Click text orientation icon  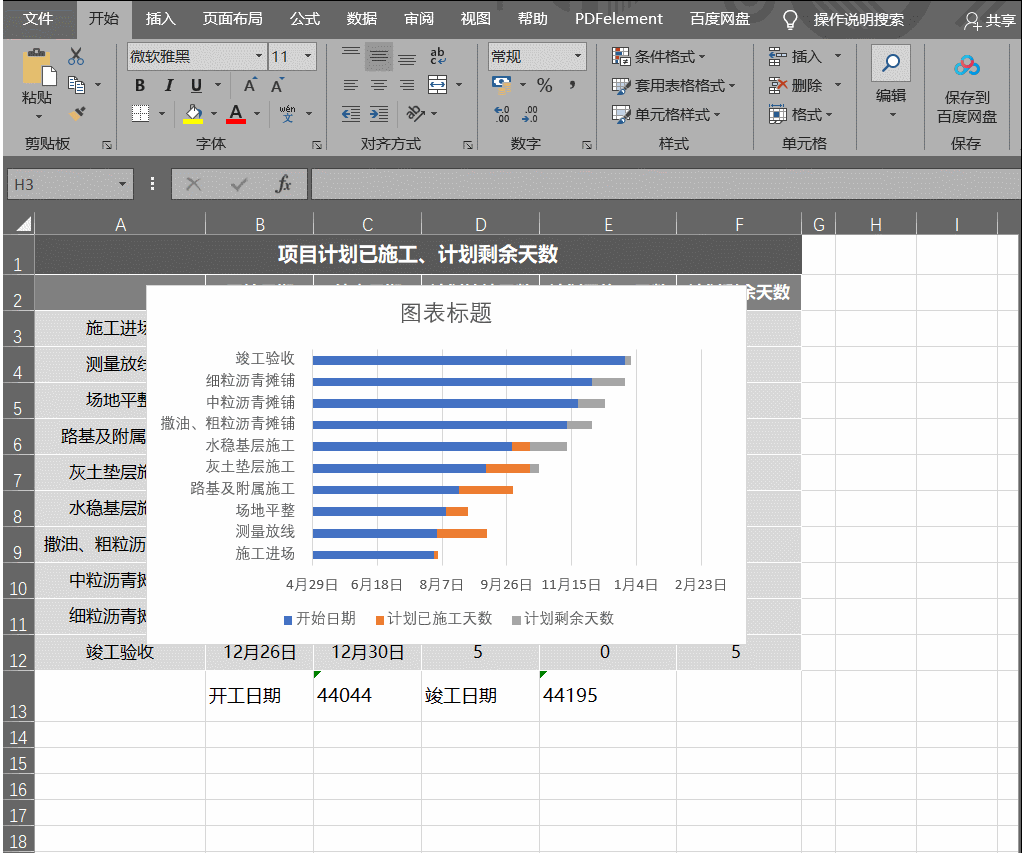tap(415, 114)
